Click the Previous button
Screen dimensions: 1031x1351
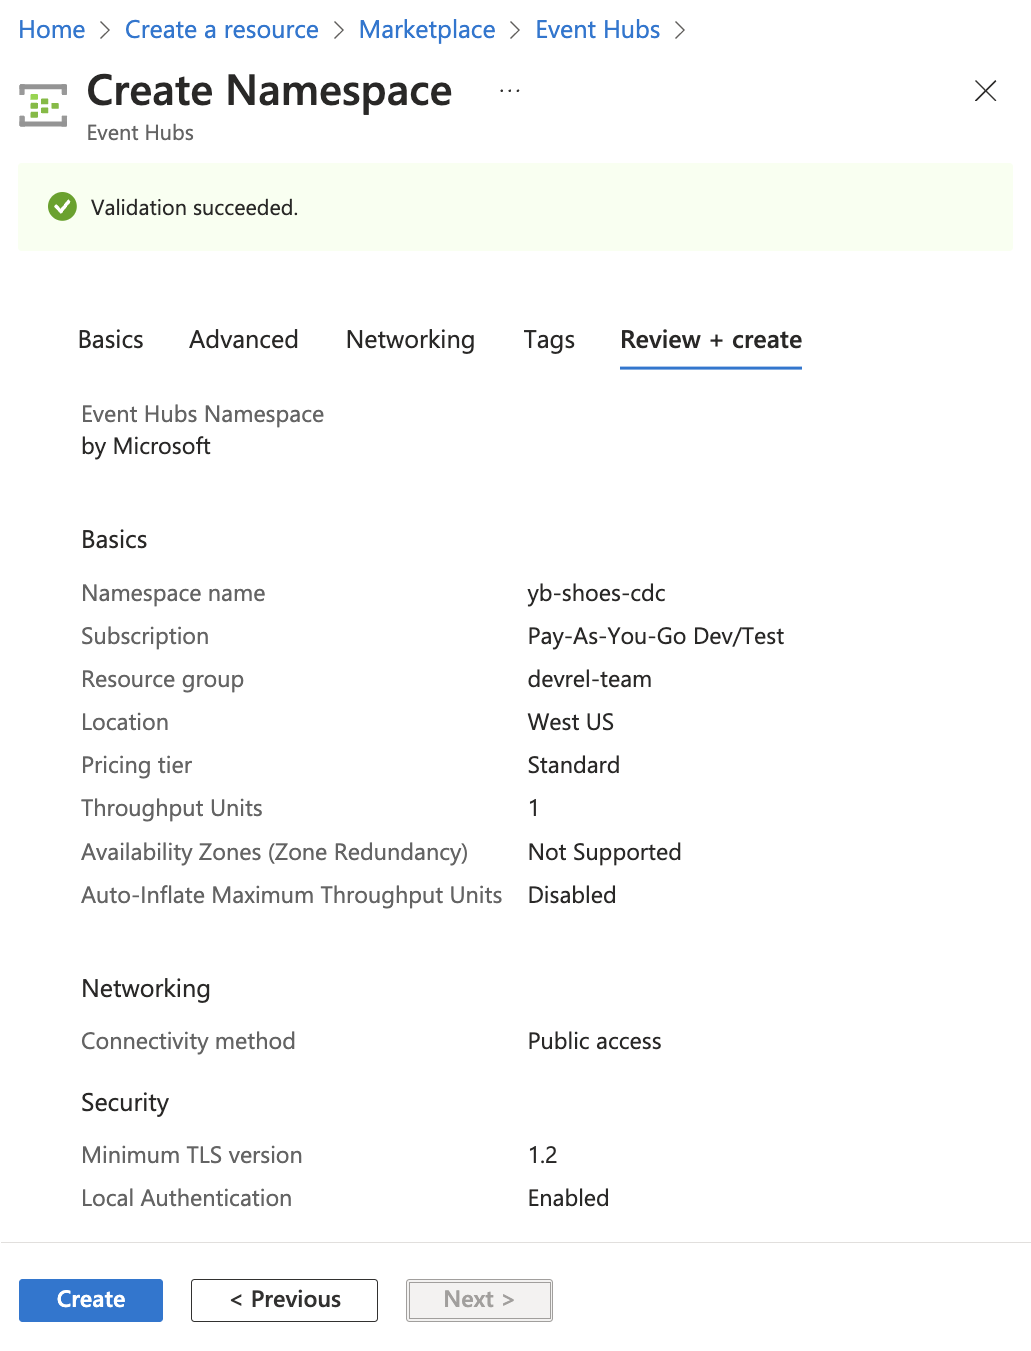click(284, 1300)
